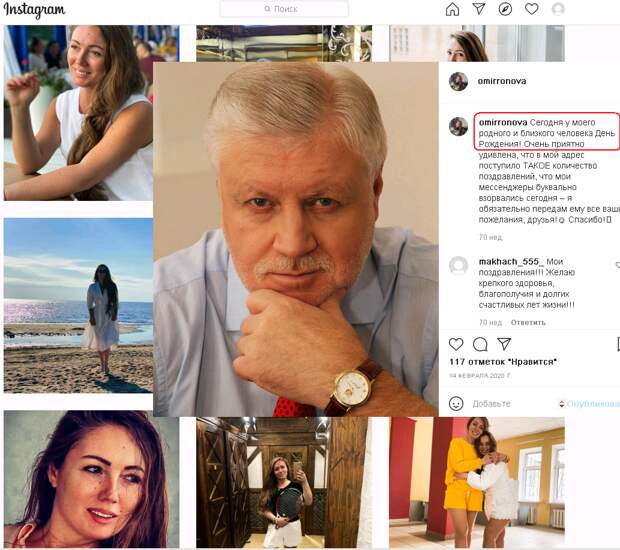Open activity feed heart icon in header

[531, 9]
